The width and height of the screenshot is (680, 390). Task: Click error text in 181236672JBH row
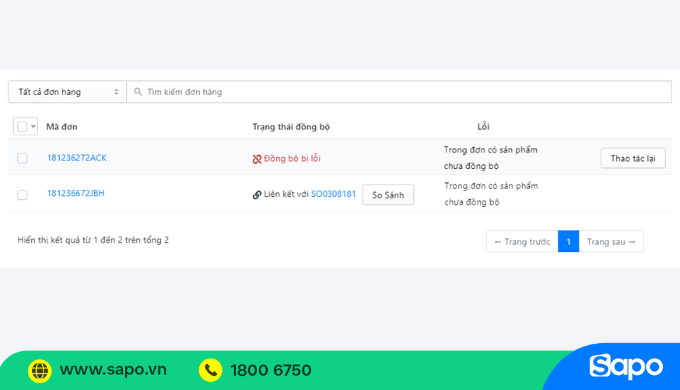[491, 194]
